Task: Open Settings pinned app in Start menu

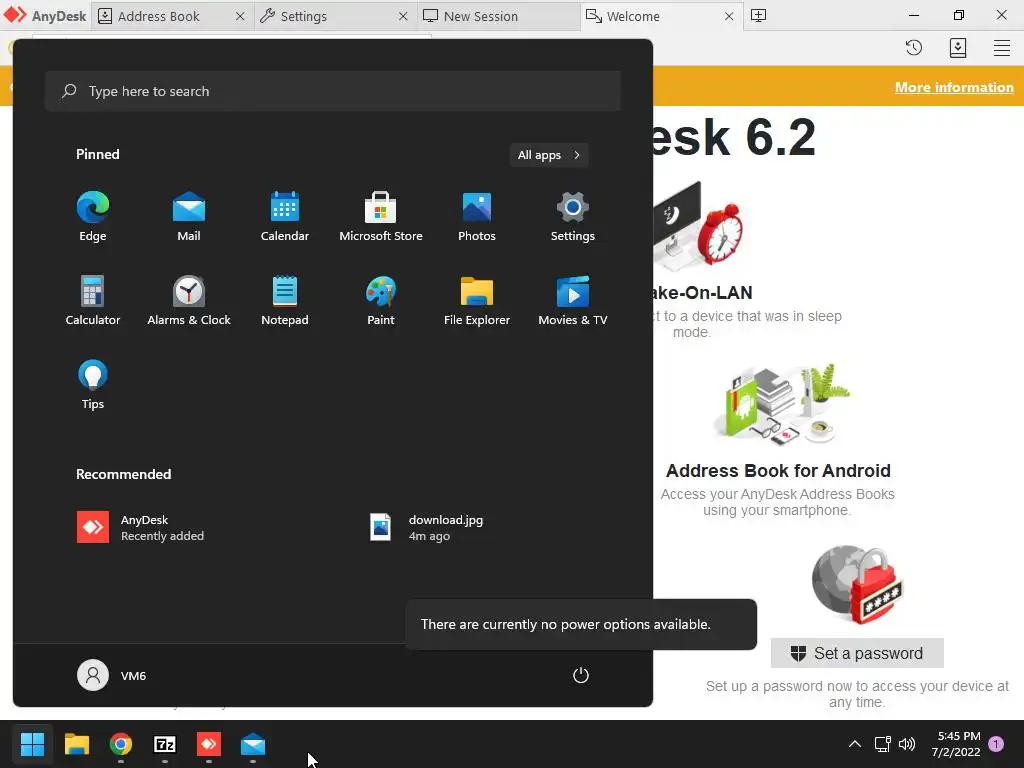Action: click(573, 217)
